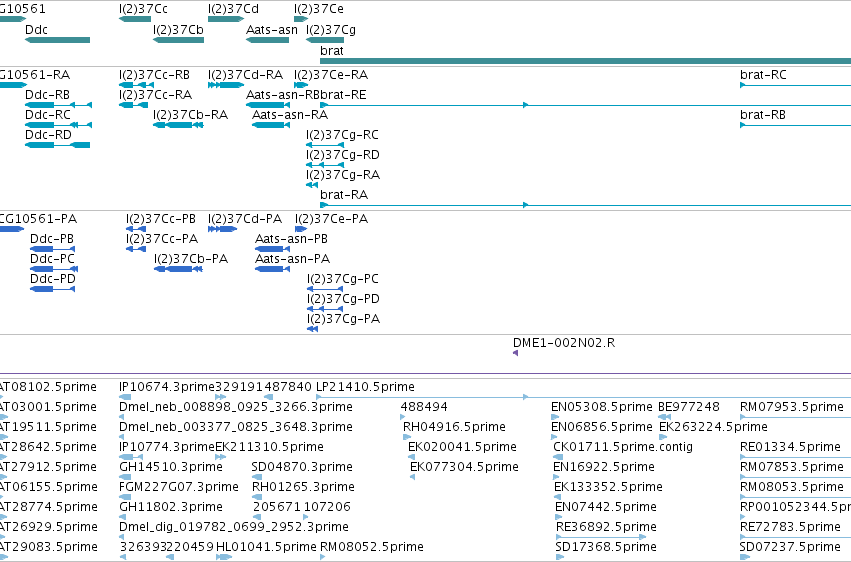
Task: Select the brat-RB transcript label
Action: pos(763,115)
